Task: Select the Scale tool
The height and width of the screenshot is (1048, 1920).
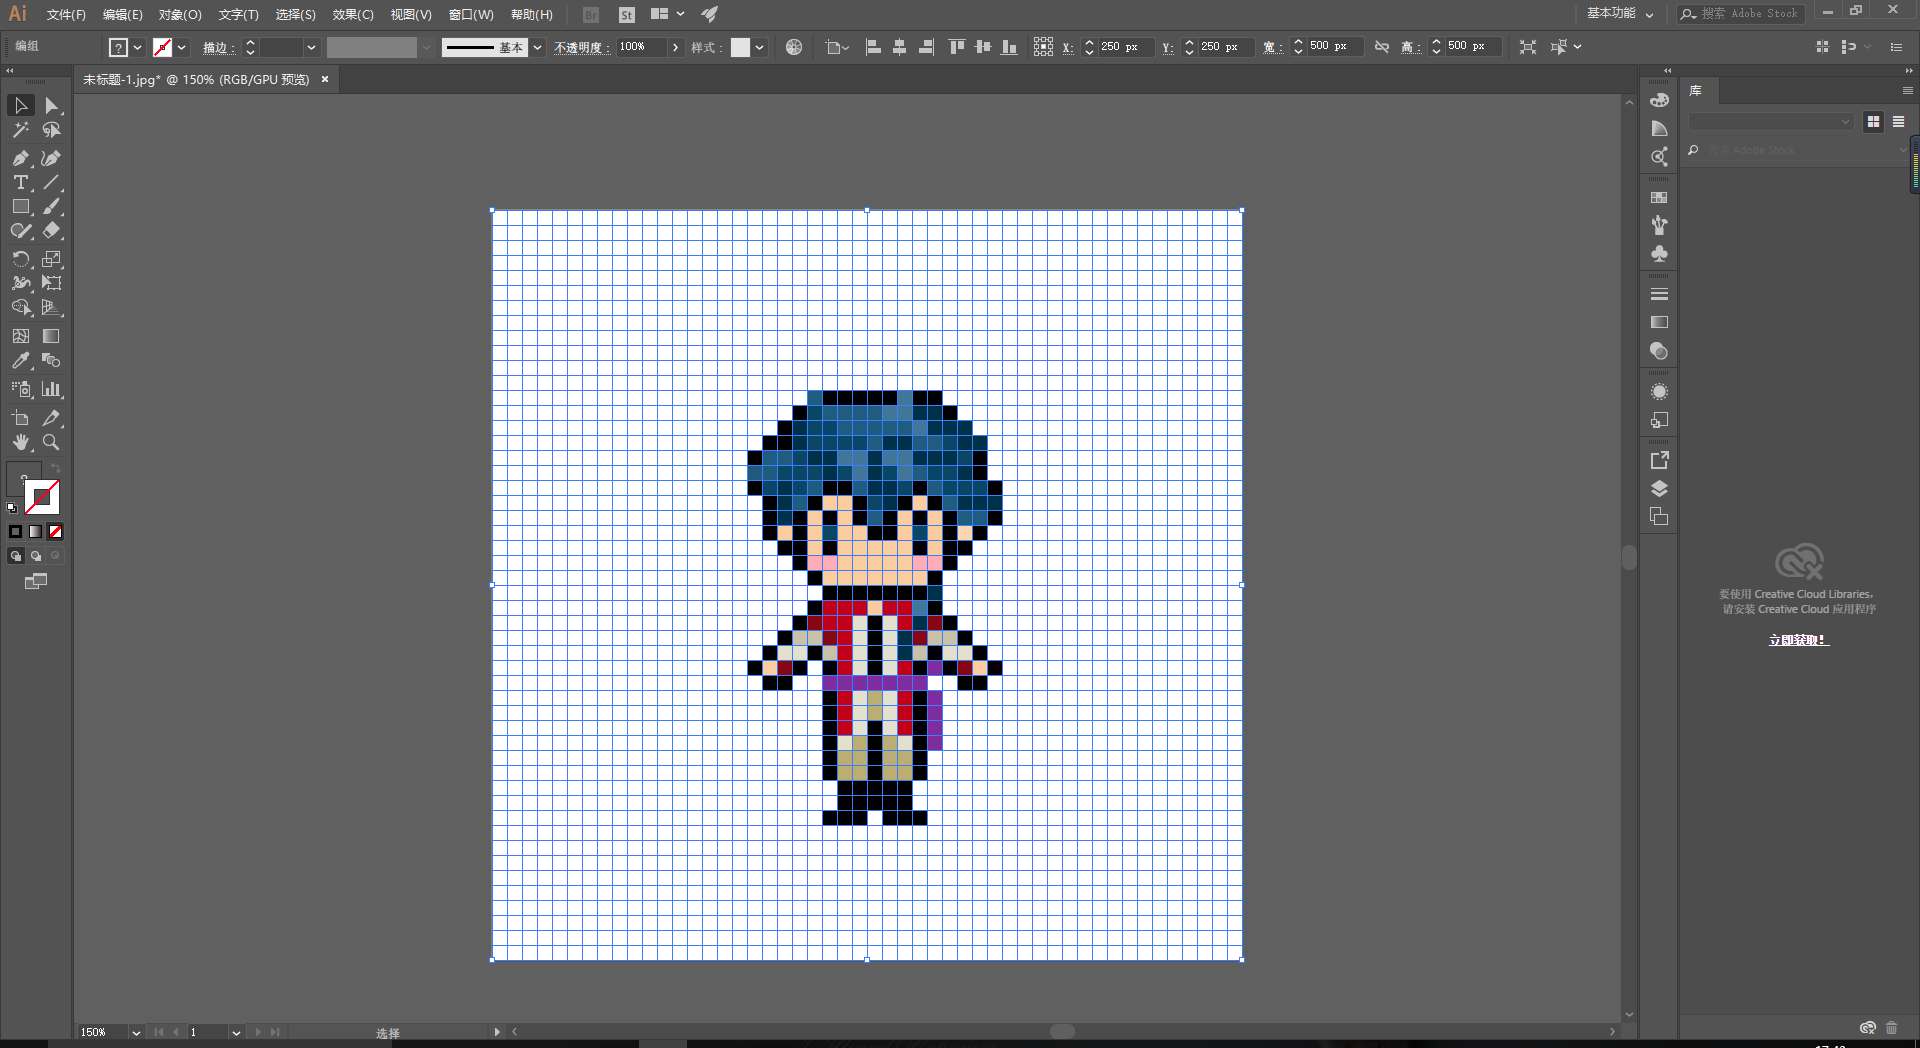Action: pos(52,259)
